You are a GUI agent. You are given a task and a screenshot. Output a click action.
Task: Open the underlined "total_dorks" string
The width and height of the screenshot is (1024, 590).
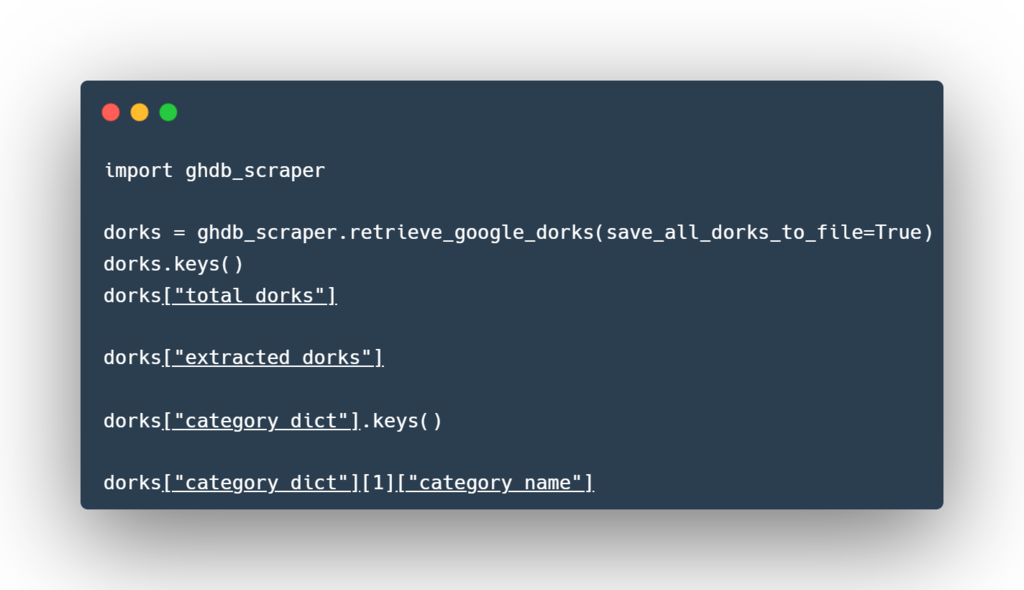(x=250, y=296)
